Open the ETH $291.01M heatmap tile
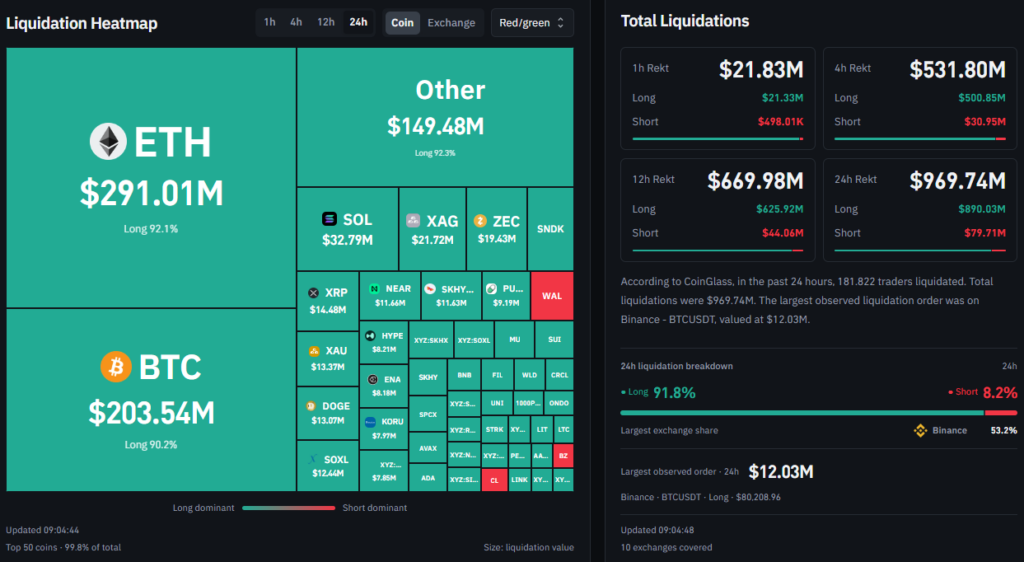The height and width of the screenshot is (562, 1024). [151, 178]
